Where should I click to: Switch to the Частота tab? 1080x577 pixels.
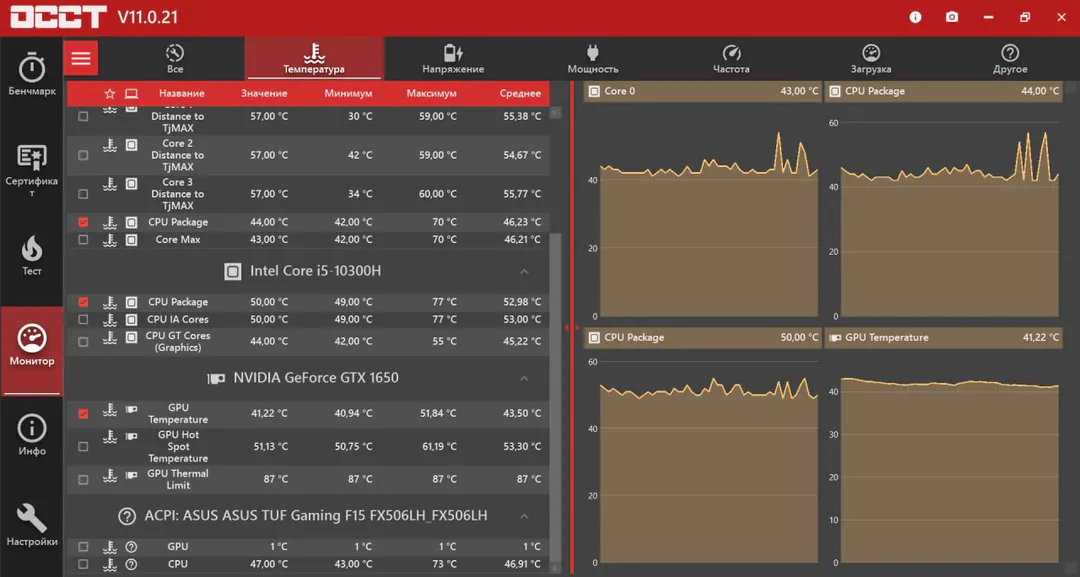pos(731,59)
